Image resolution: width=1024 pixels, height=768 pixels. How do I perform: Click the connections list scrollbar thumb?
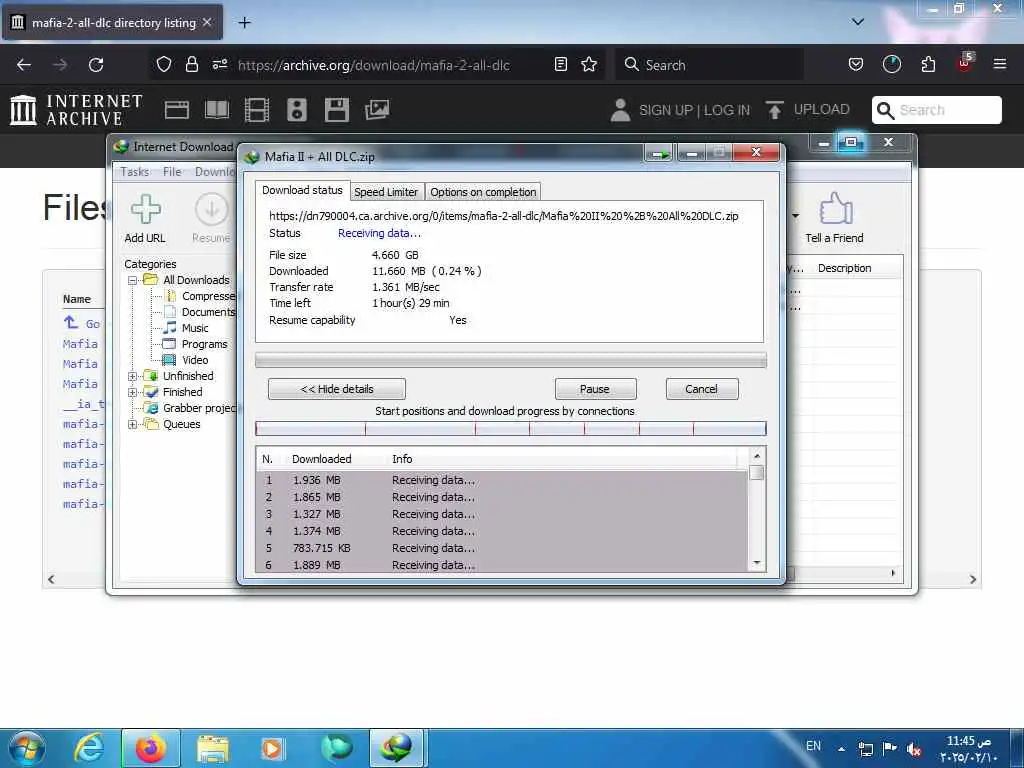pos(757,472)
